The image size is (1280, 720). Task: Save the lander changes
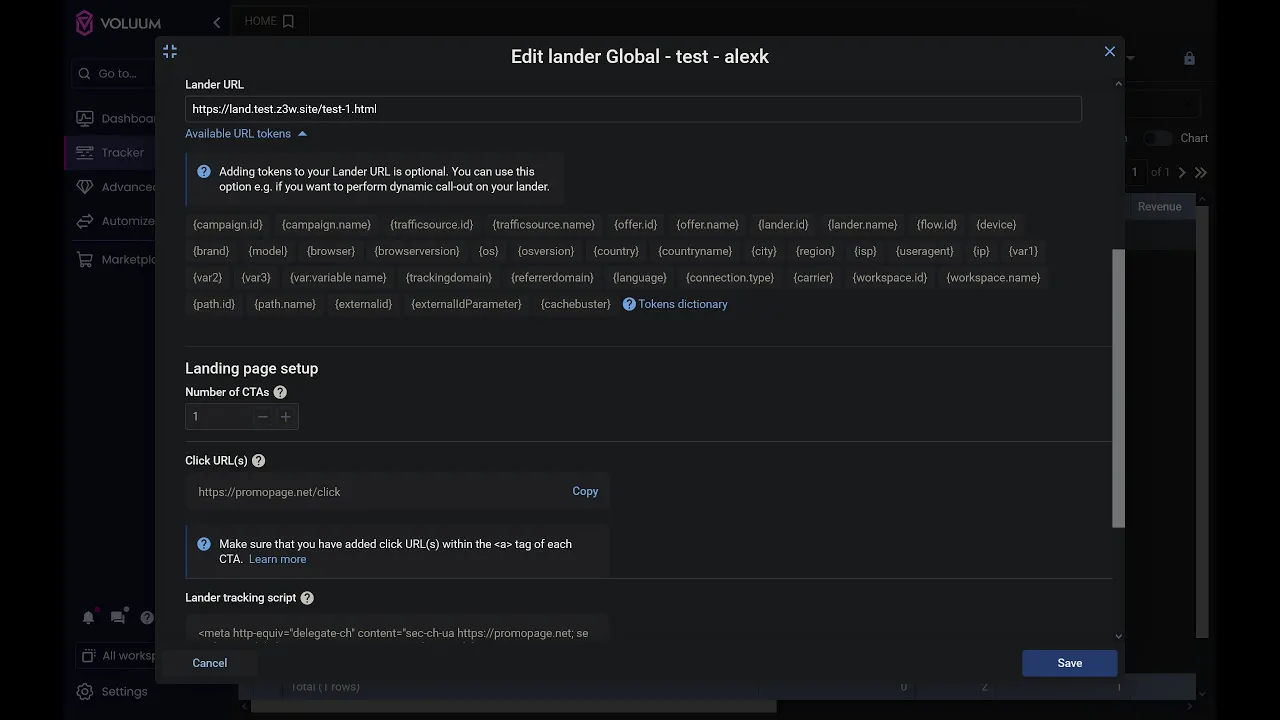click(x=1069, y=663)
